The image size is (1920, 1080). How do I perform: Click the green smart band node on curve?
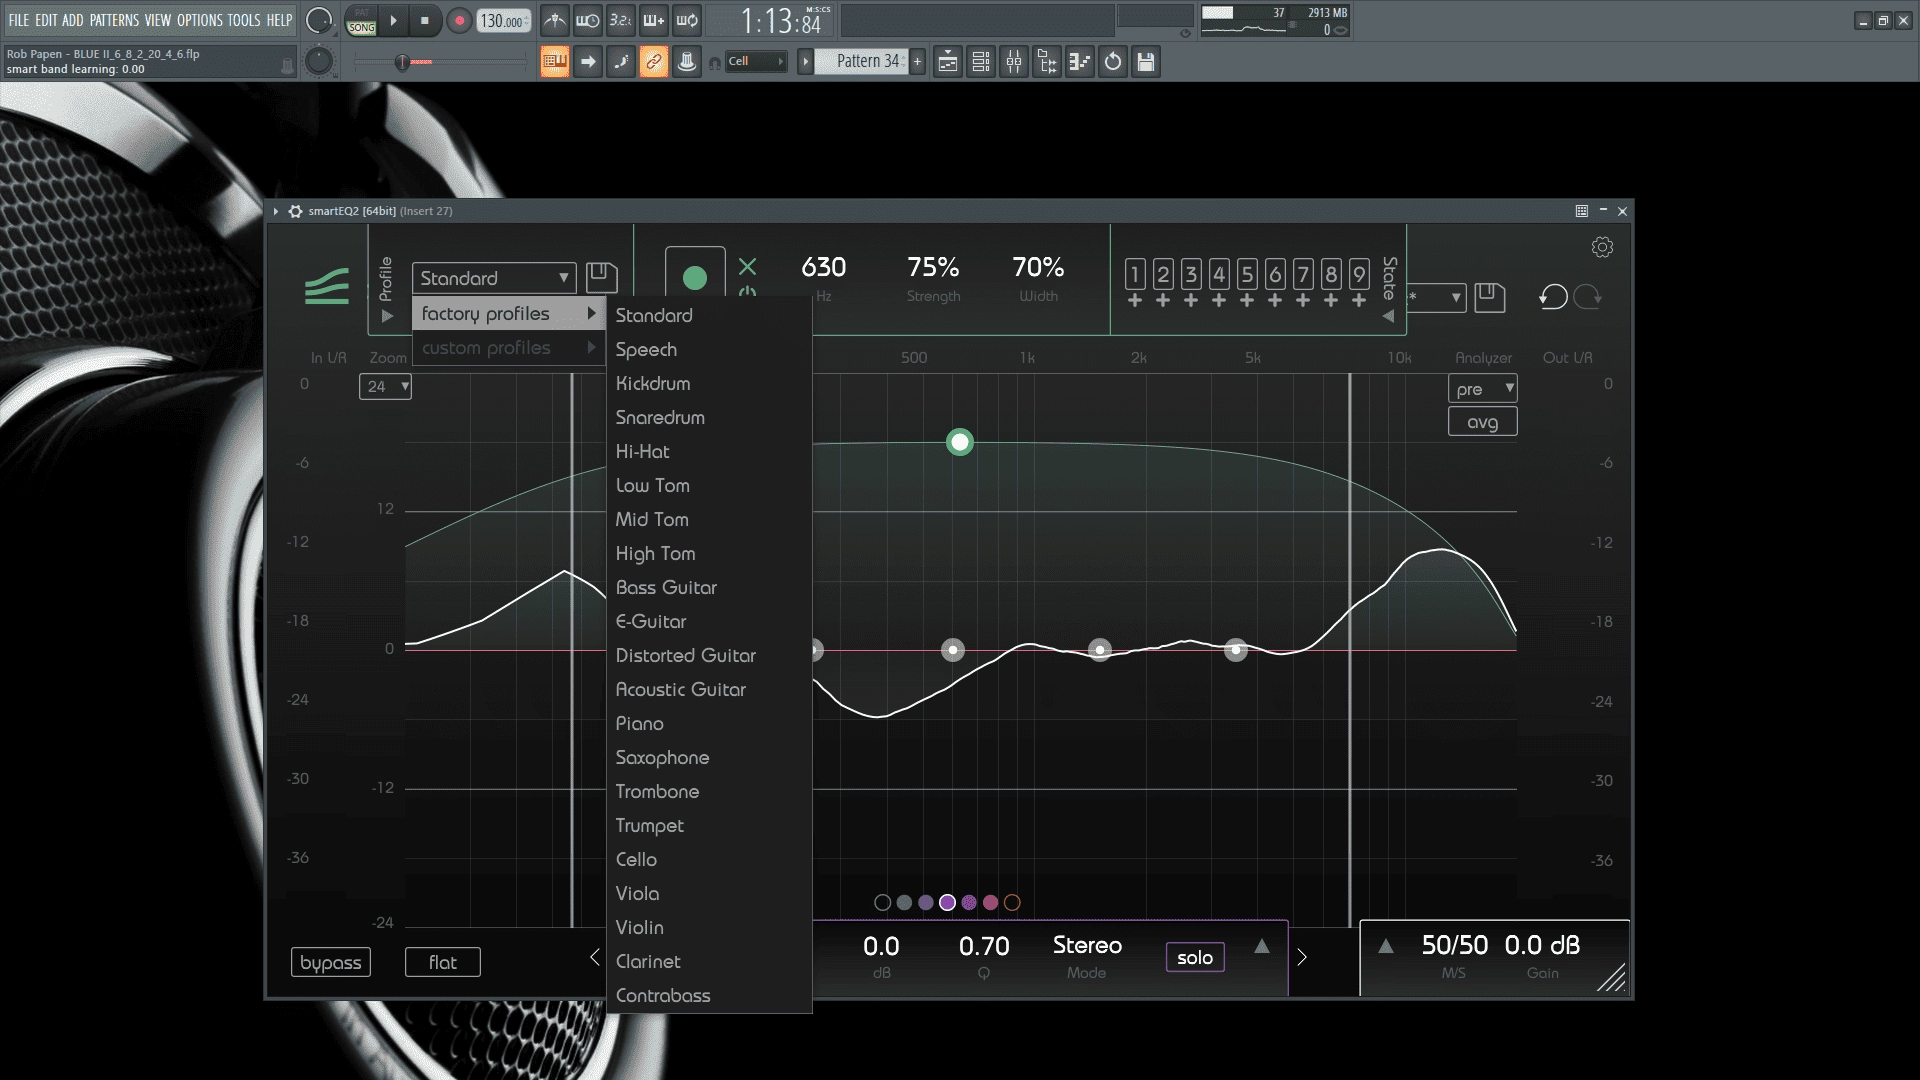pos(960,442)
